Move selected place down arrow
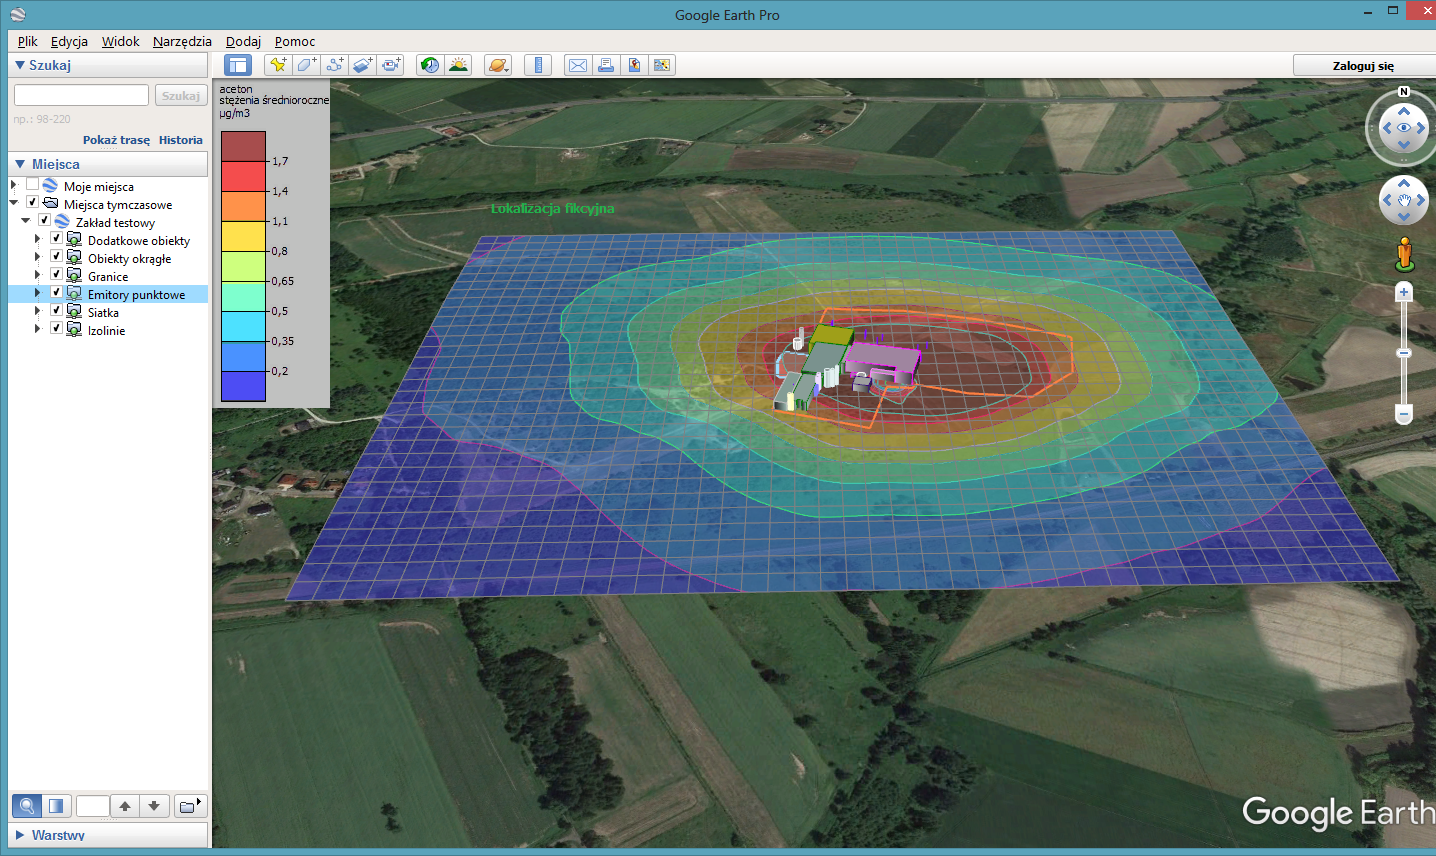This screenshot has width=1436, height=856. tap(154, 805)
